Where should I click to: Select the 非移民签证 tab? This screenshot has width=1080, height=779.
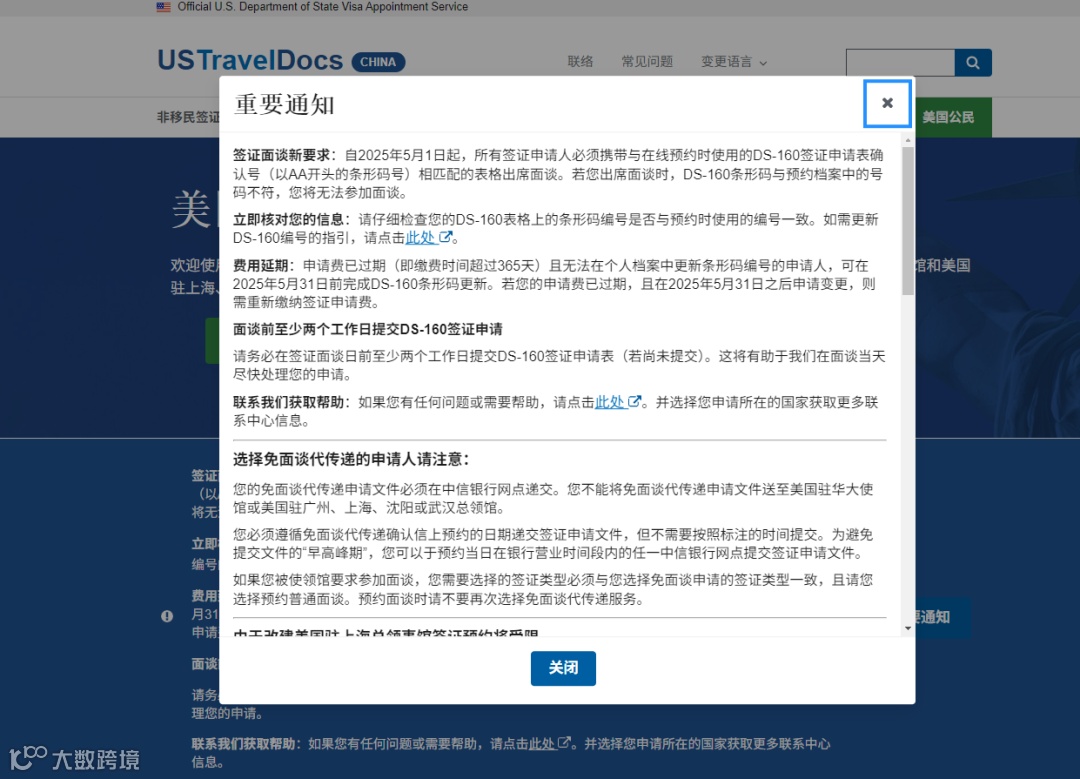click(189, 117)
